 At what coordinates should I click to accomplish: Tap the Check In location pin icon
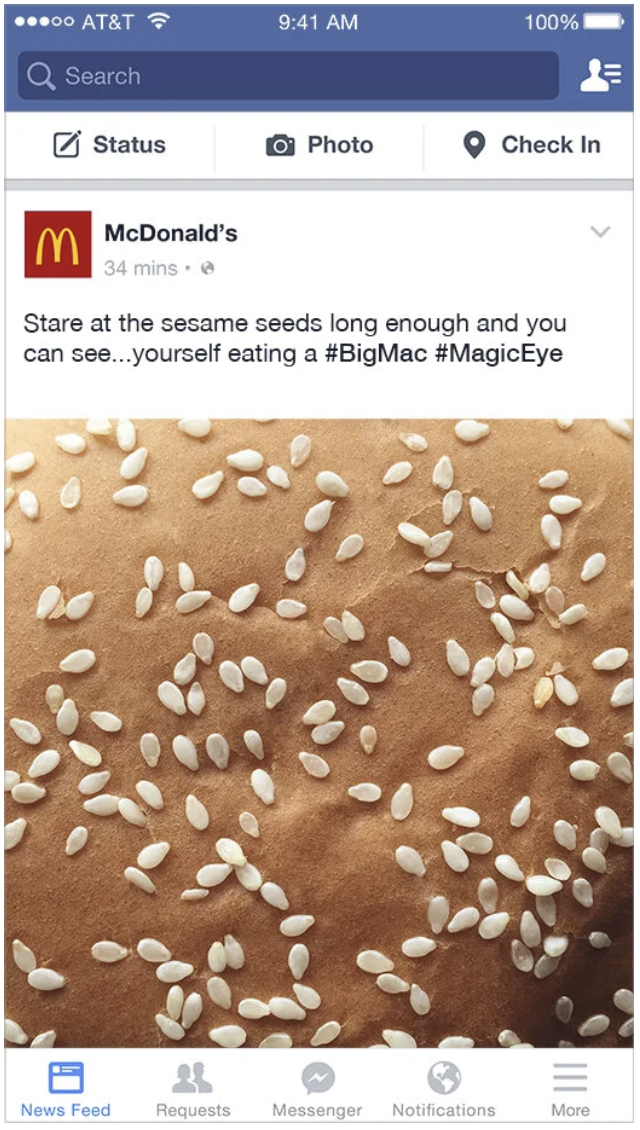coord(474,145)
